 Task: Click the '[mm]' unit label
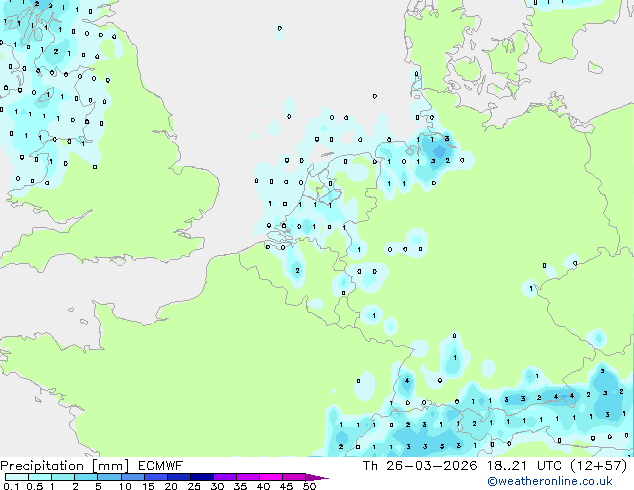coord(110,466)
